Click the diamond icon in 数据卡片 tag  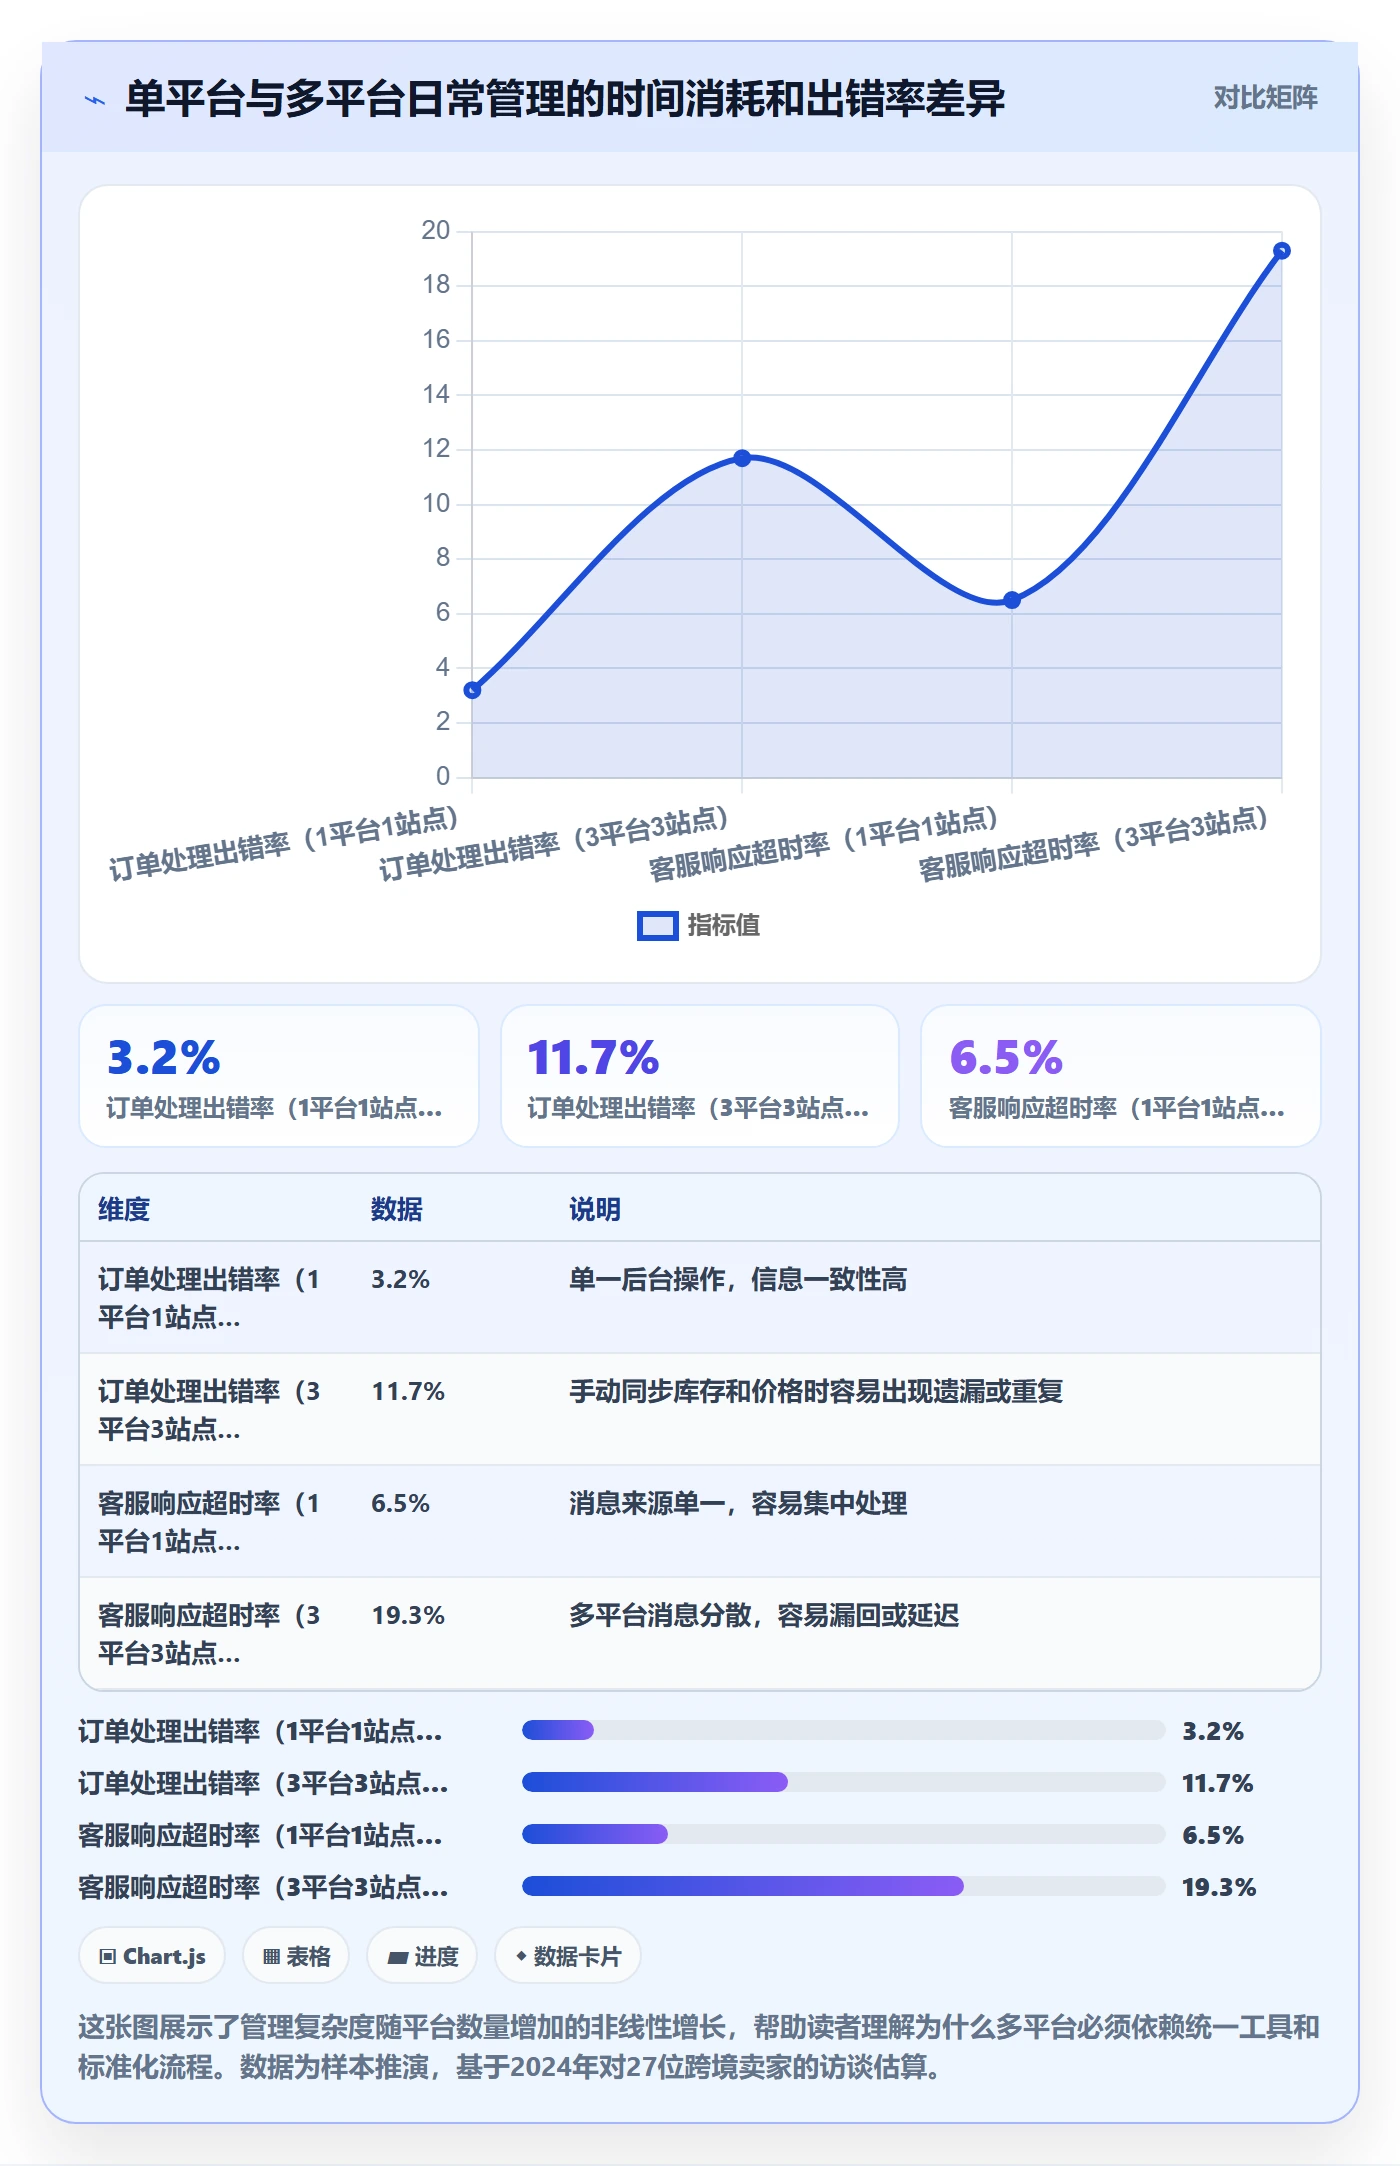click(521, 1956)
